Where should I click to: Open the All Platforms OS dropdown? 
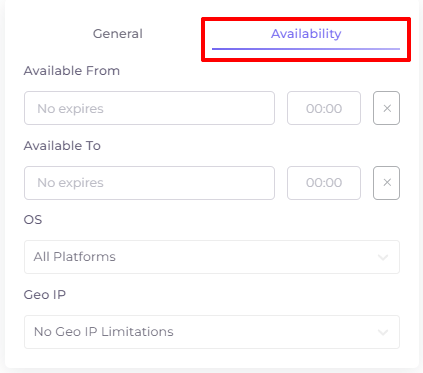pyautogui.click(x=212, y=257)
